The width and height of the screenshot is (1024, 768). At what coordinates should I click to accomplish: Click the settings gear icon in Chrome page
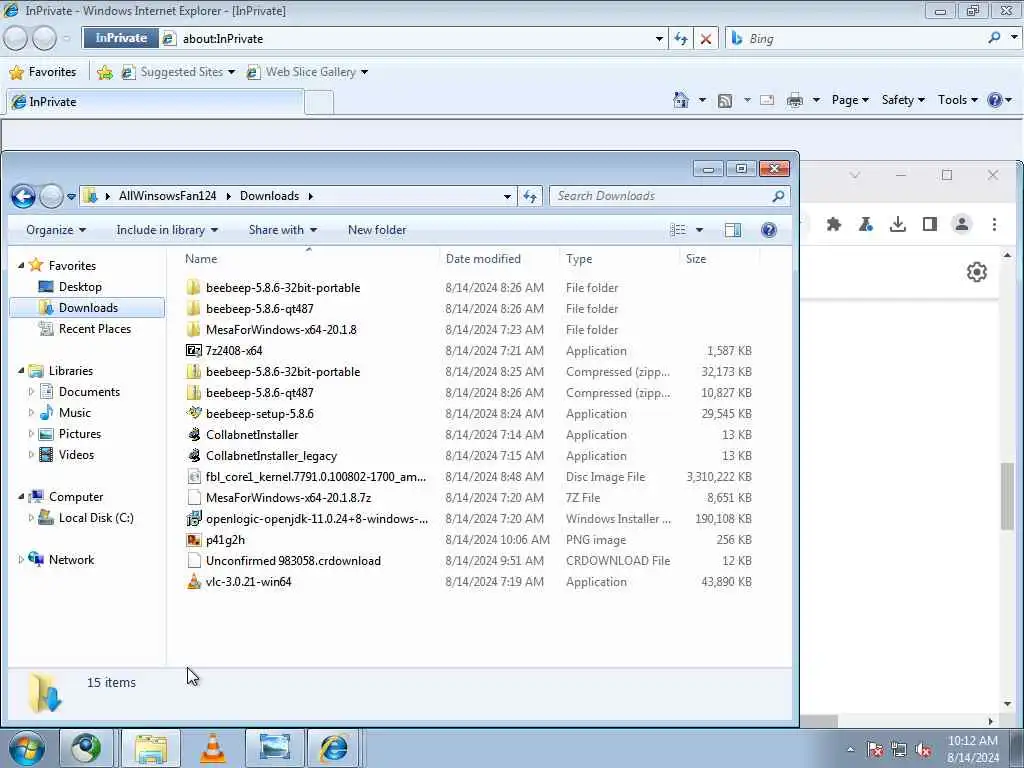point(976,272)
